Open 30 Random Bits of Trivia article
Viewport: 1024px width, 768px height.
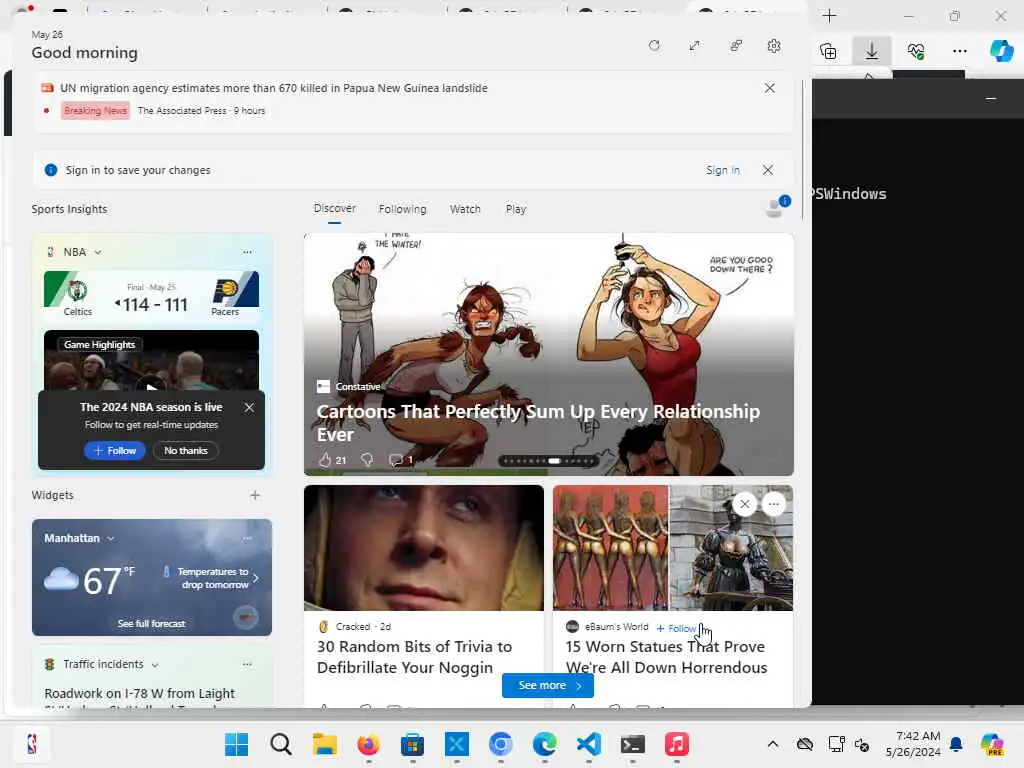point(414,657)
